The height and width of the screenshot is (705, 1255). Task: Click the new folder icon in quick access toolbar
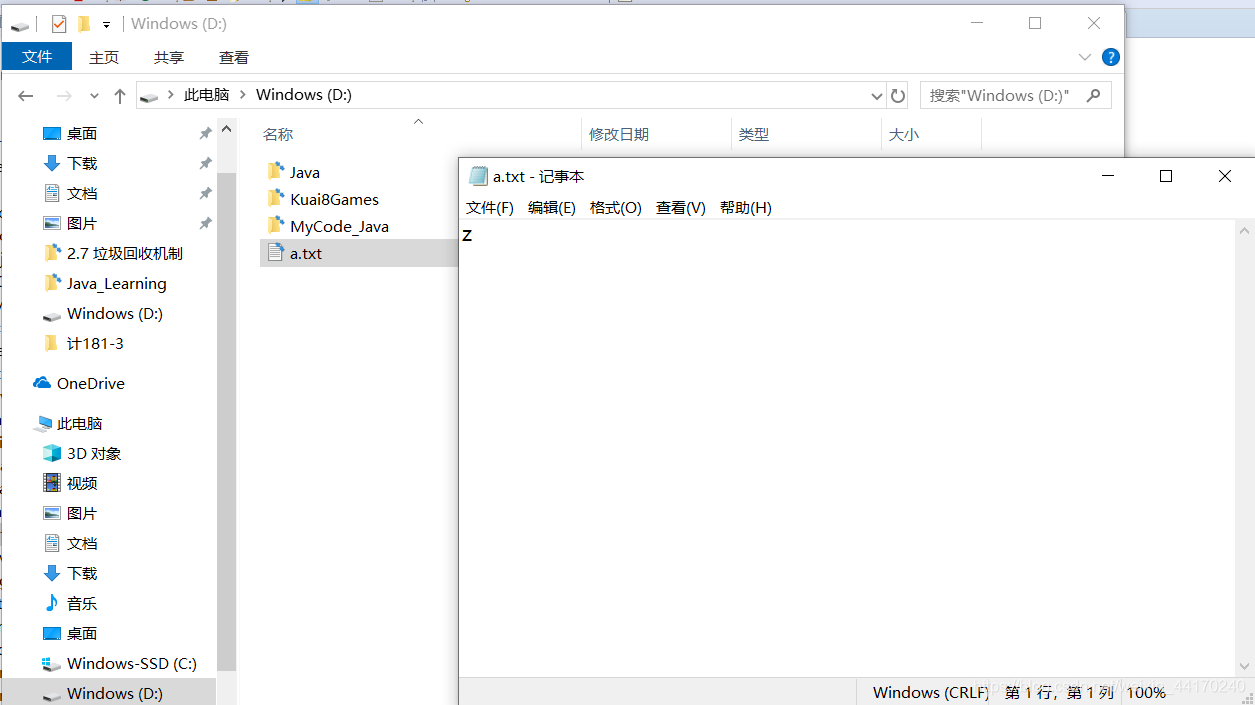tap(84, 23)
